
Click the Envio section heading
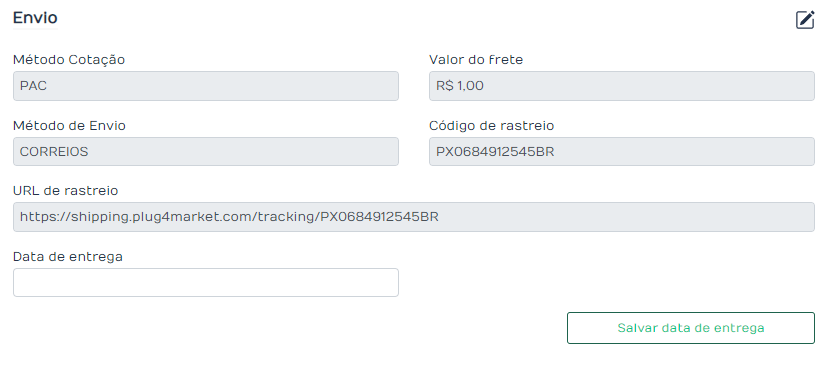click(35, 17)
